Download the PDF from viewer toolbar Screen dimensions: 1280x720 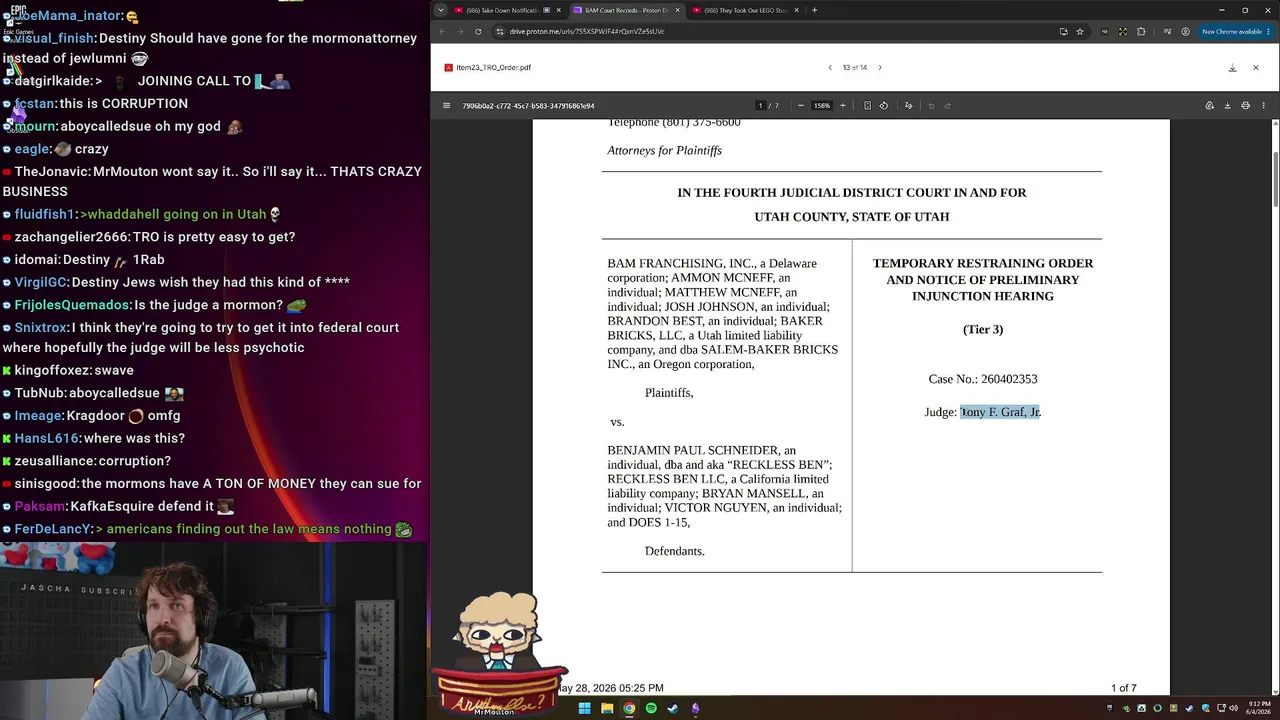(x=1227, y=105)
